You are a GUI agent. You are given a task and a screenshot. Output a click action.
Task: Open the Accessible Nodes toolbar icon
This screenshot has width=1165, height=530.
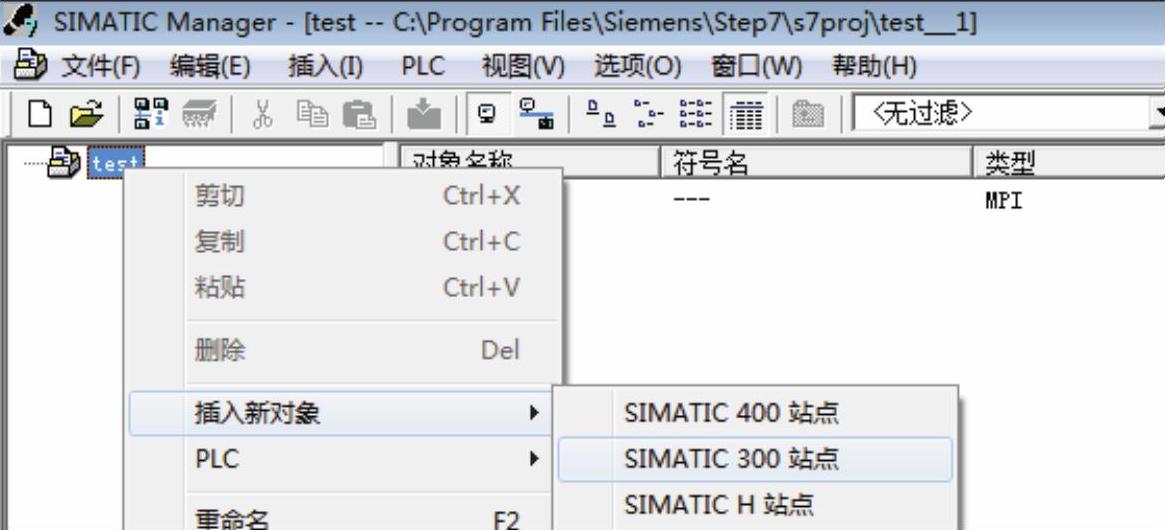pos(151,114)
